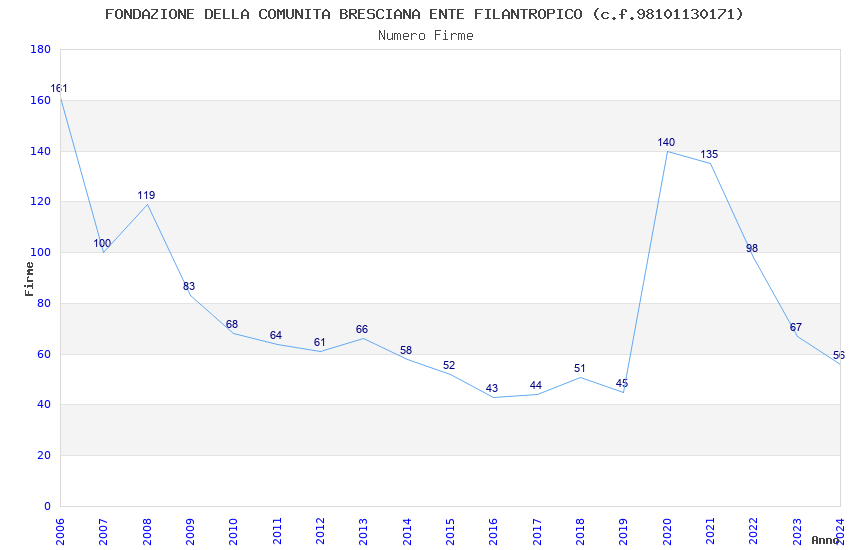
Task: Click the 83 data label for 2009
Action: pos(189,286)
